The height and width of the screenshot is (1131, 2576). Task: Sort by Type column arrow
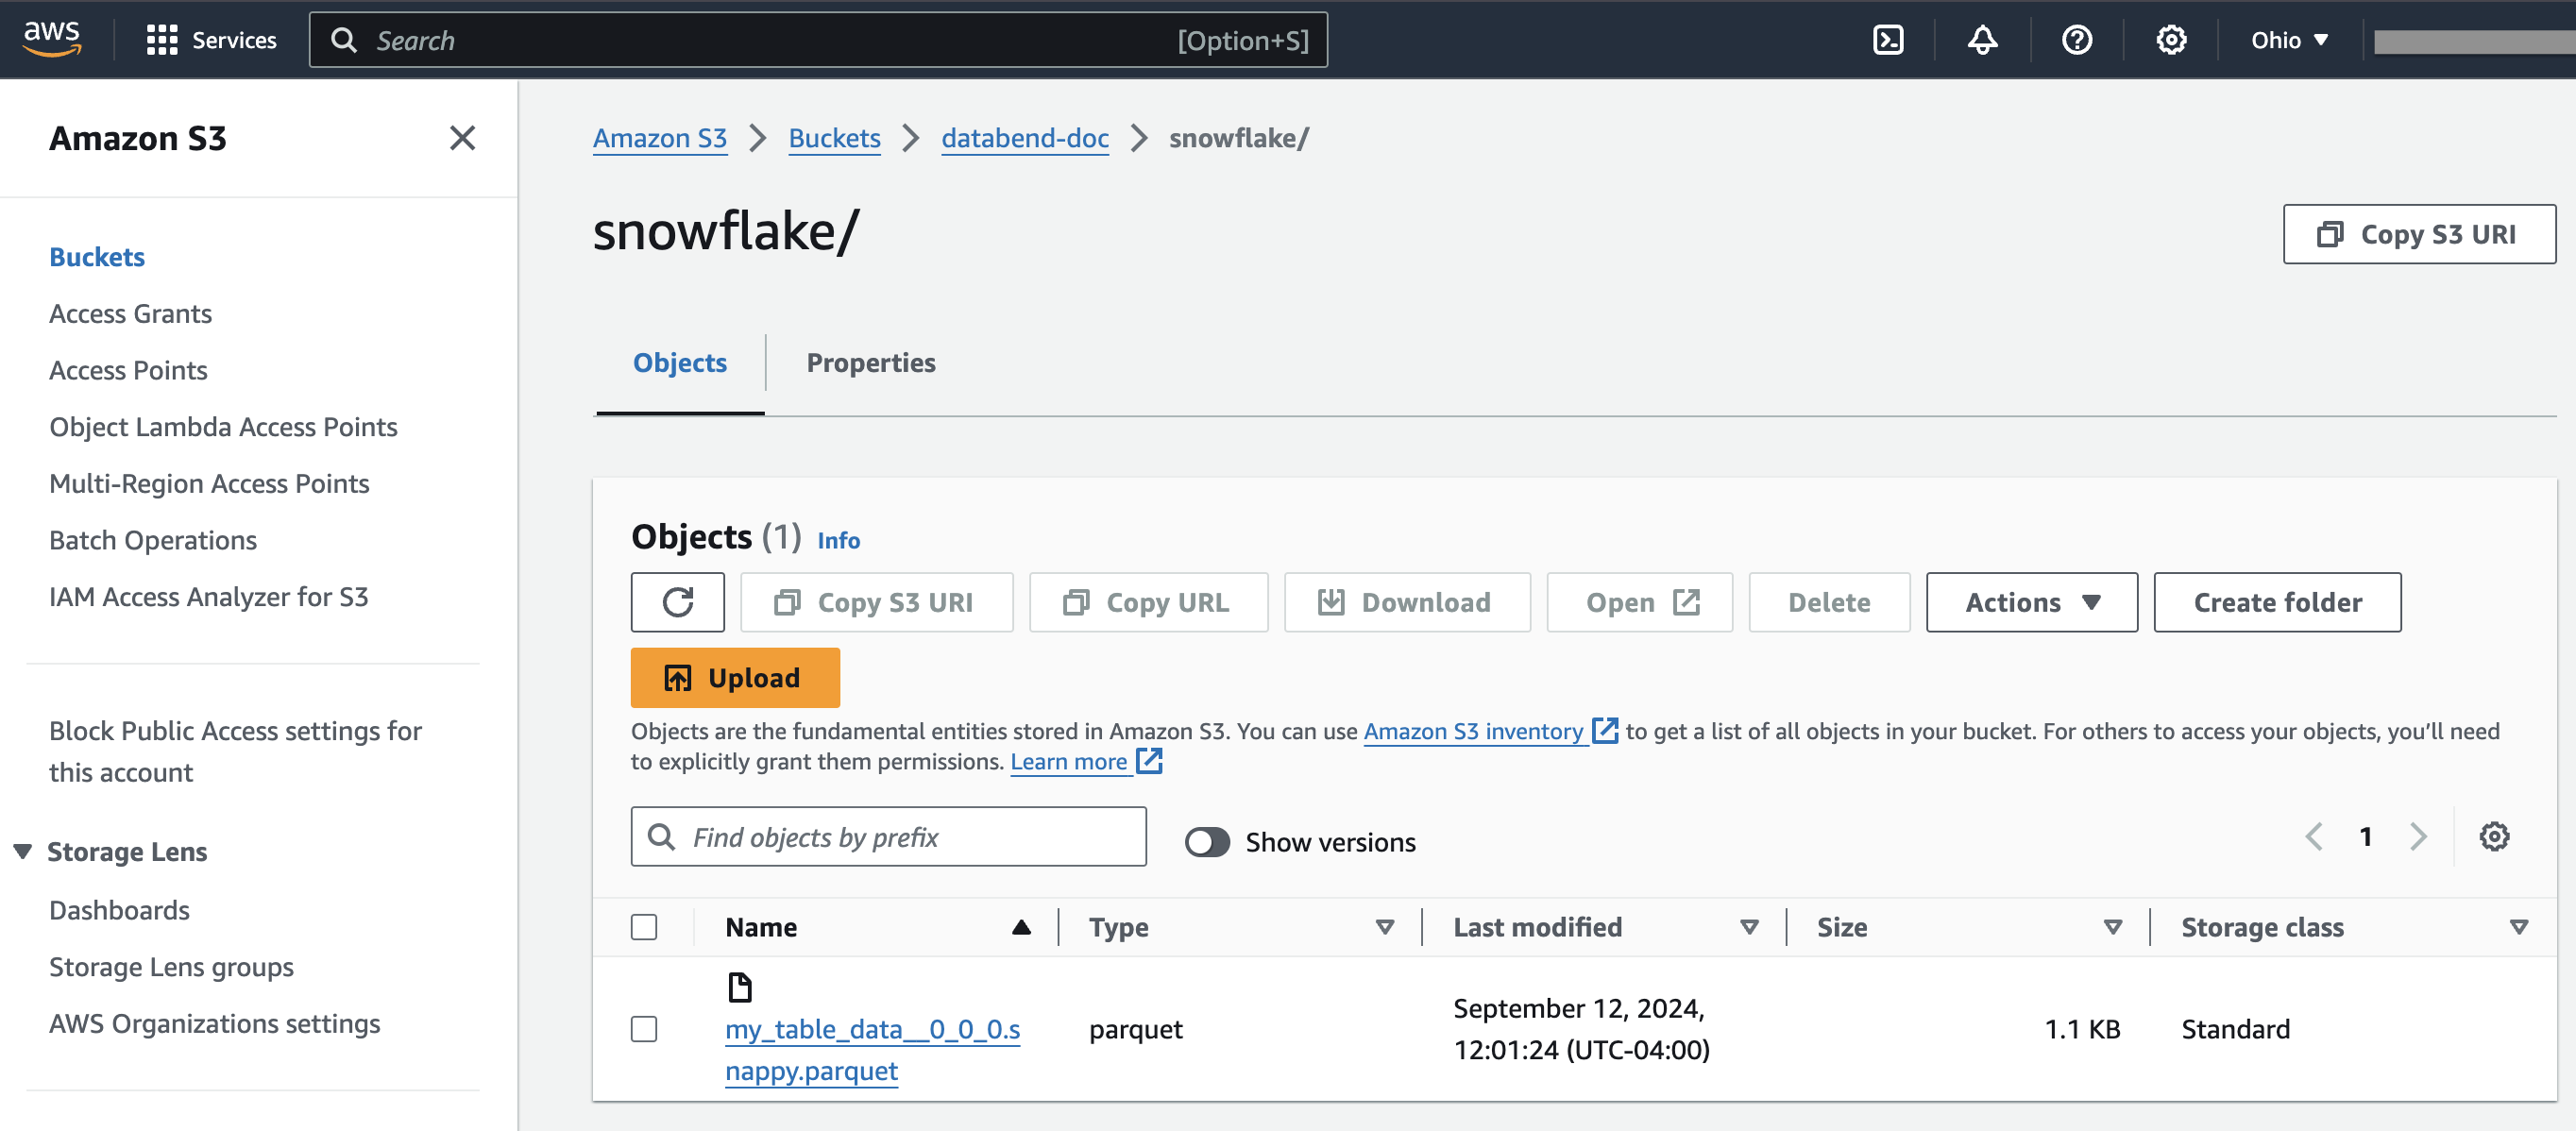1385,927
